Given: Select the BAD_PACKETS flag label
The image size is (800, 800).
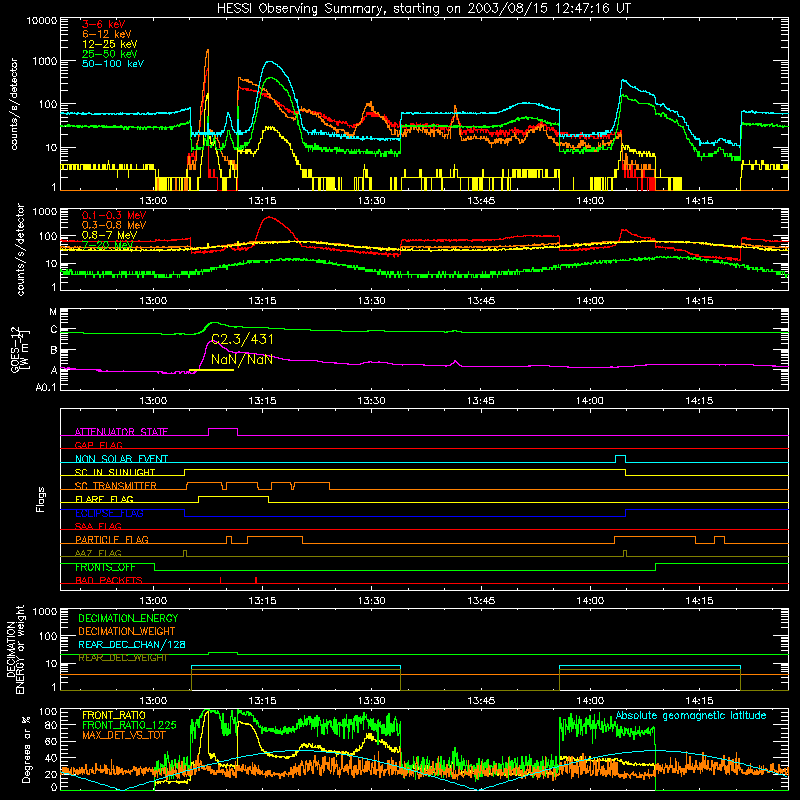Looking at the screenshot, I should pos(109,580).
